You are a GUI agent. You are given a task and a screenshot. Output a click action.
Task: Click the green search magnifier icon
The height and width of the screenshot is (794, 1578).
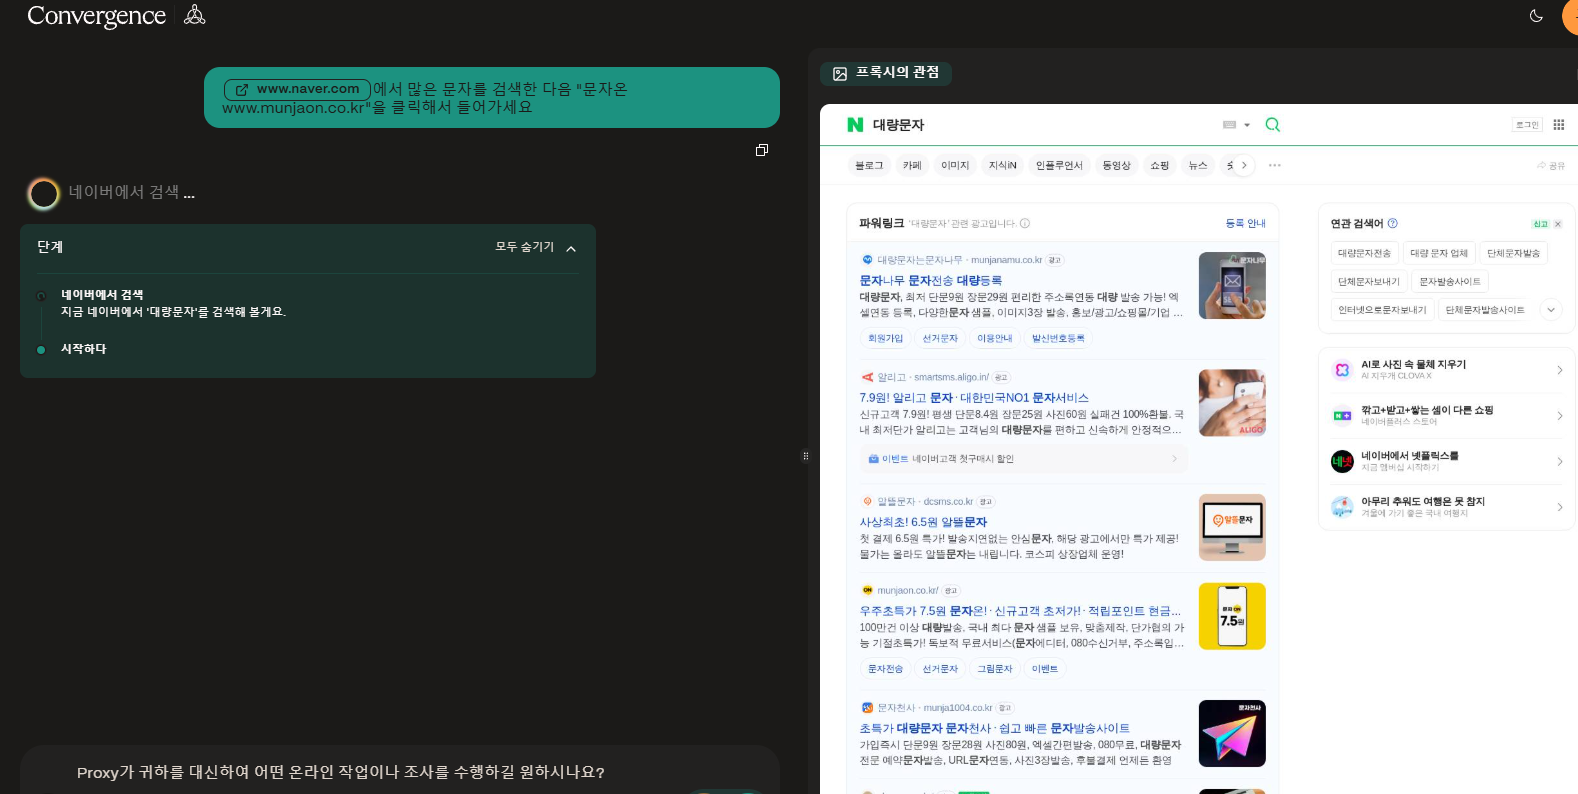pos(1272,125)
